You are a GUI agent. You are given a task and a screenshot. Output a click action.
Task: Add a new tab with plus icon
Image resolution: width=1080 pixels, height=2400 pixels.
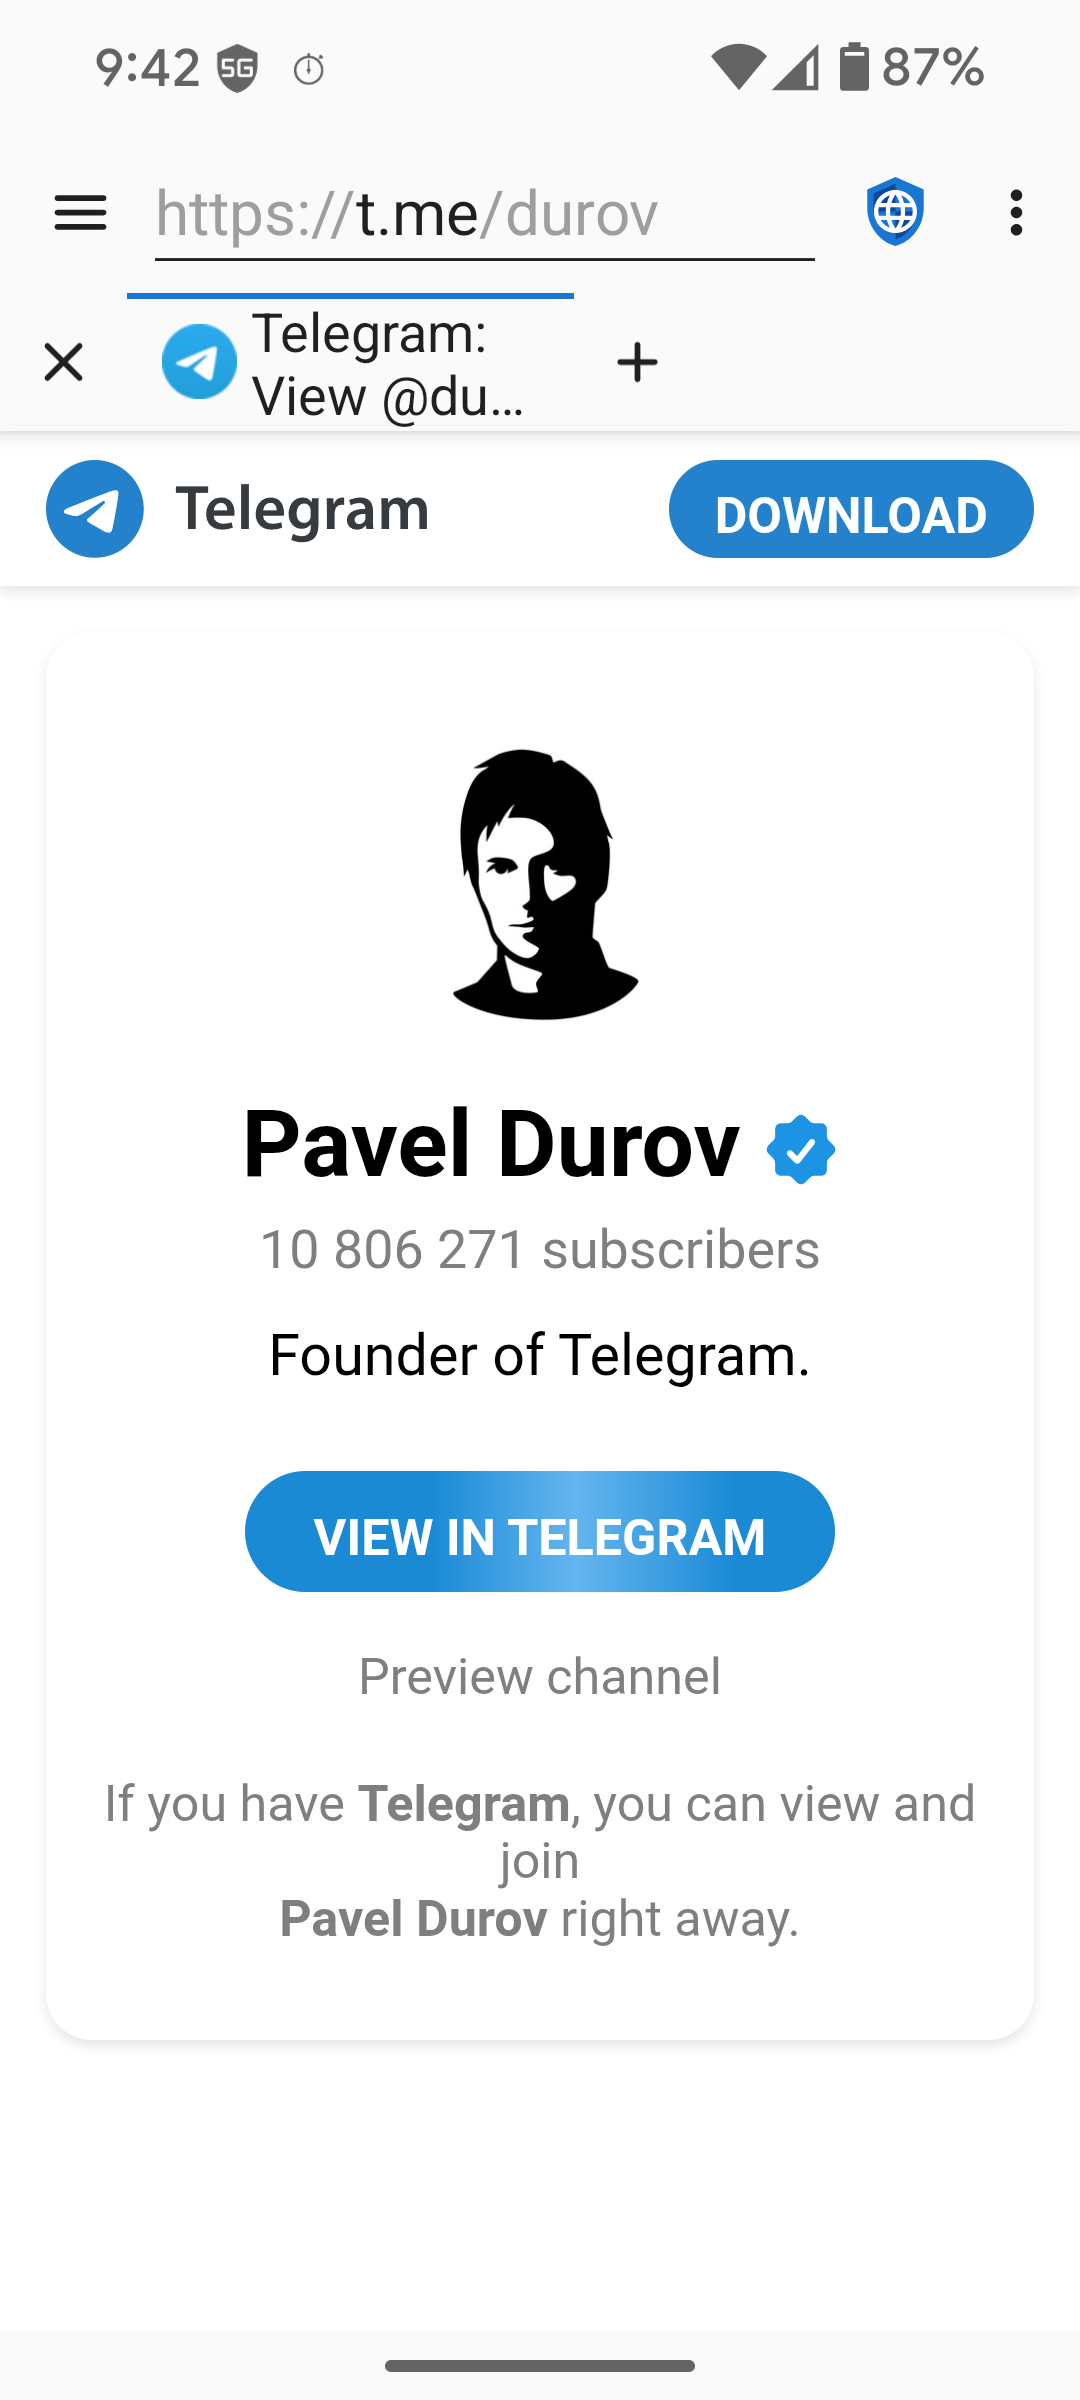637,362
